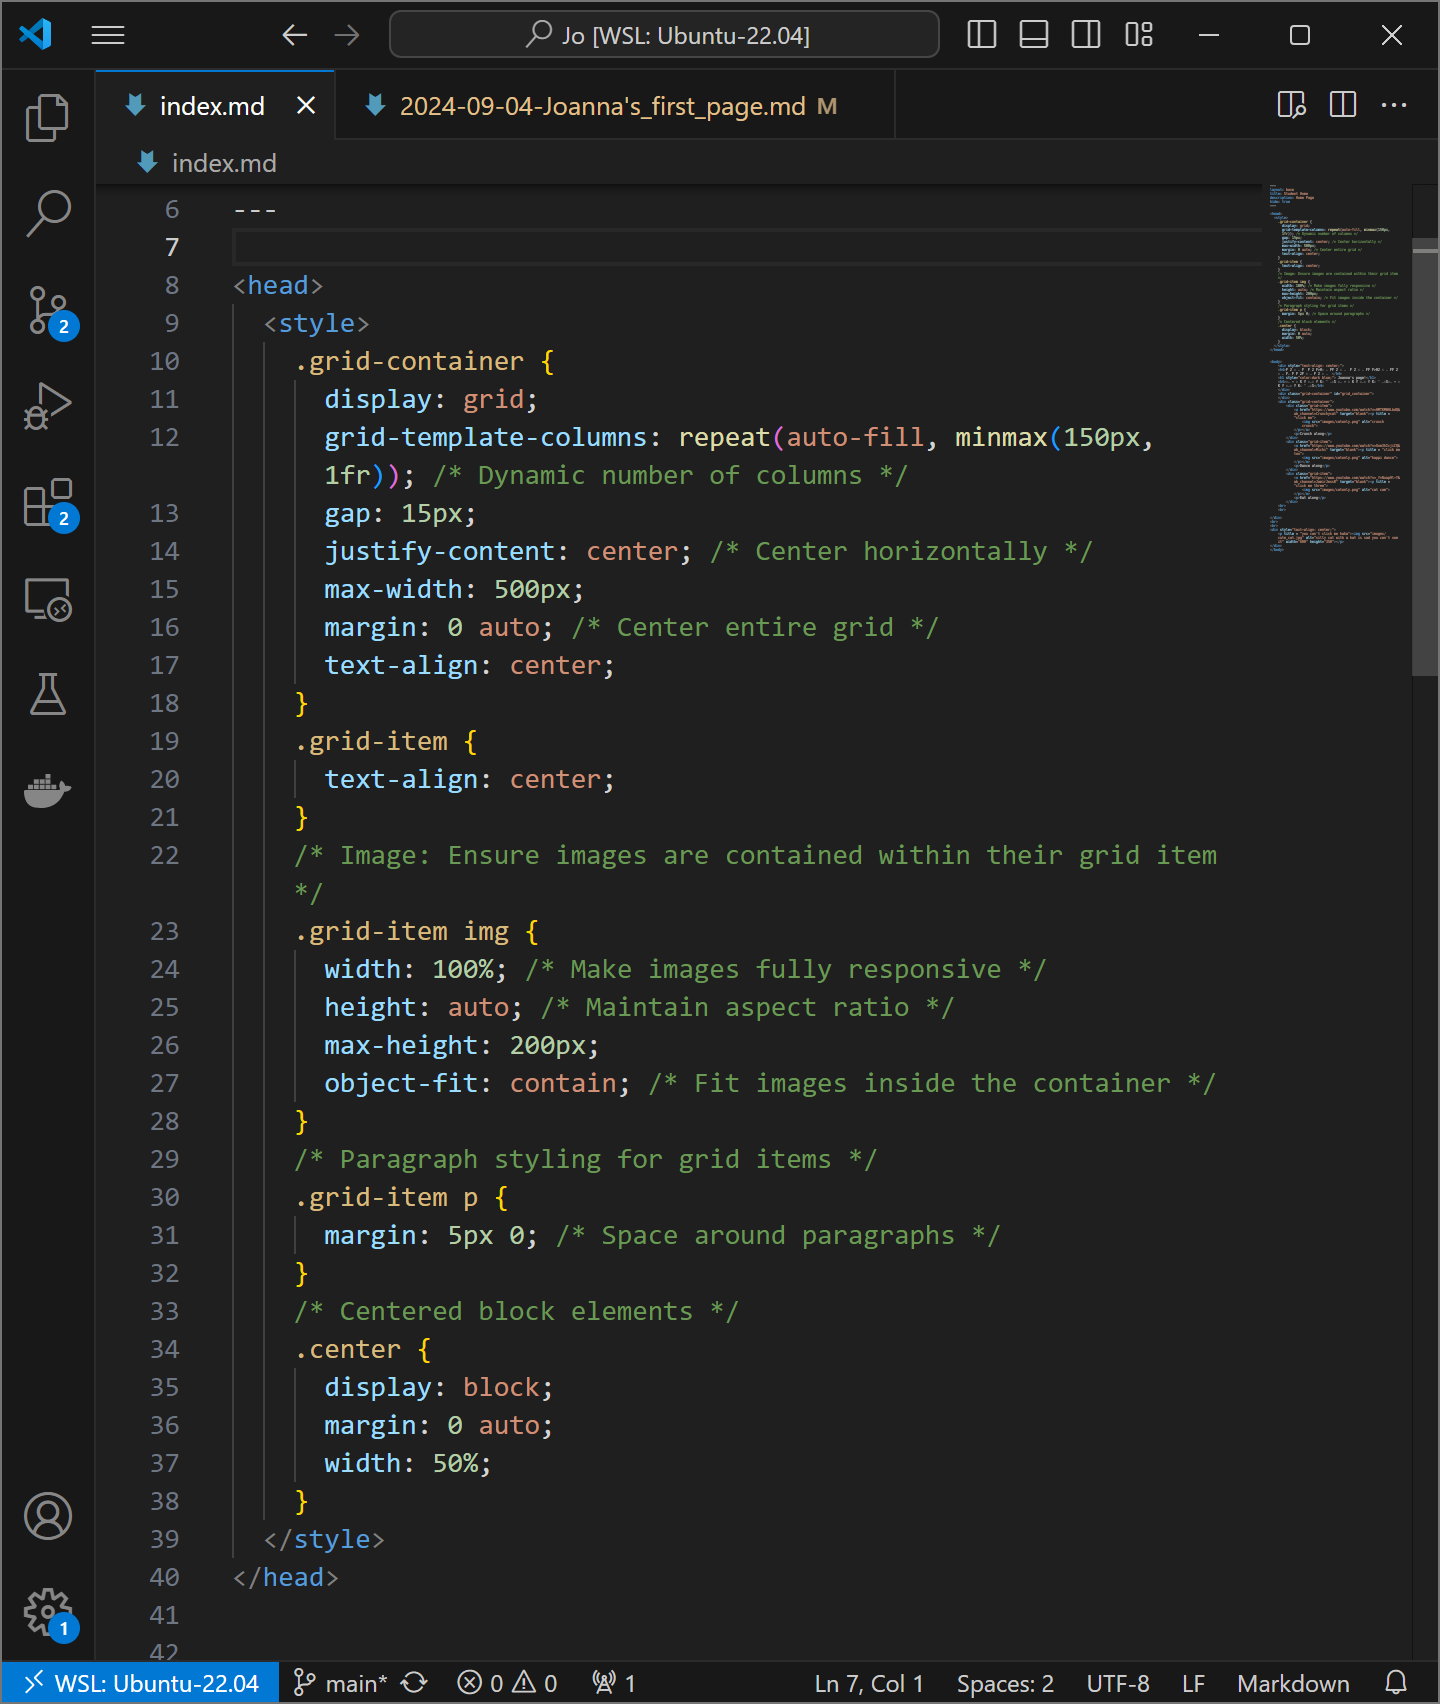Image resolution: width=1440 pixels, height=1704 pixels.
Task: Toggle the primary side bar layout
Action: coord(982,35)
